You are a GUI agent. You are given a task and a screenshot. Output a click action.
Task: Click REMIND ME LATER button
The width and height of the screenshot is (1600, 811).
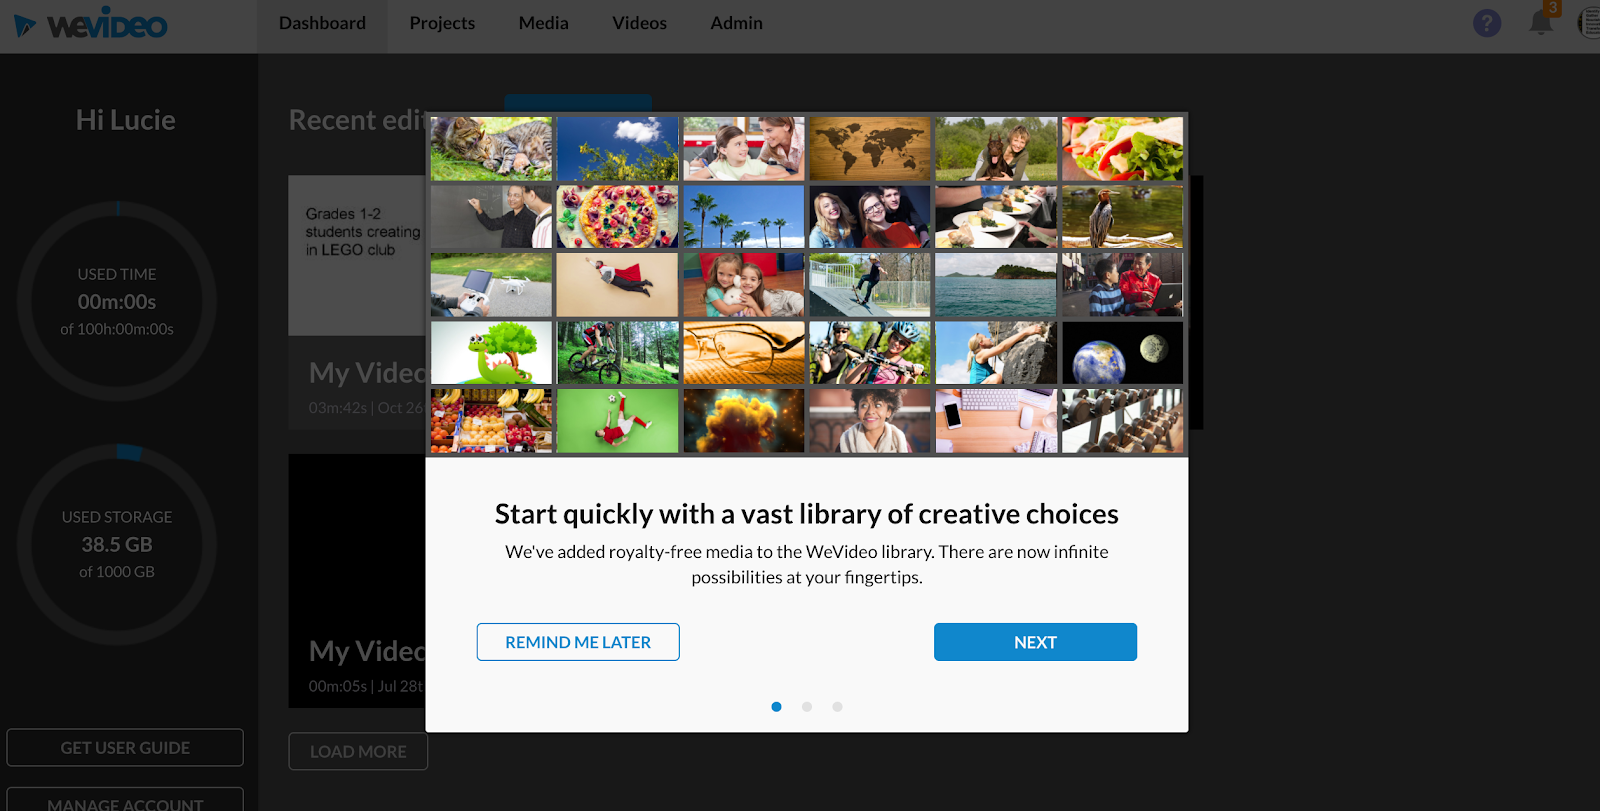point(578,642)
